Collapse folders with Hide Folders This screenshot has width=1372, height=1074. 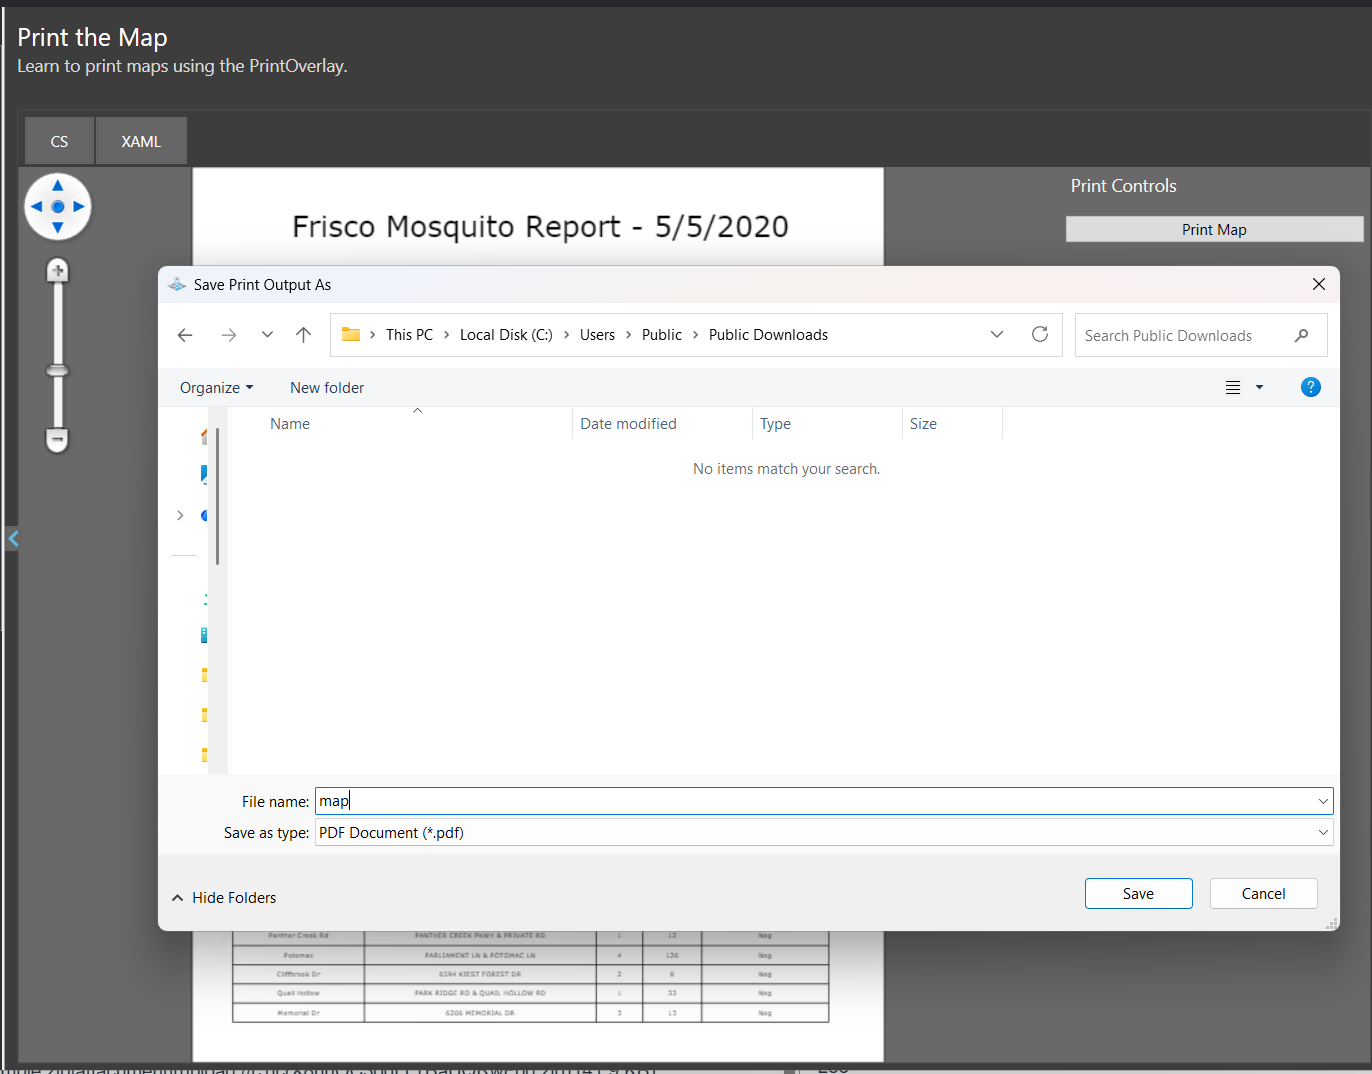pyautogui.click(x=224, y=898)
